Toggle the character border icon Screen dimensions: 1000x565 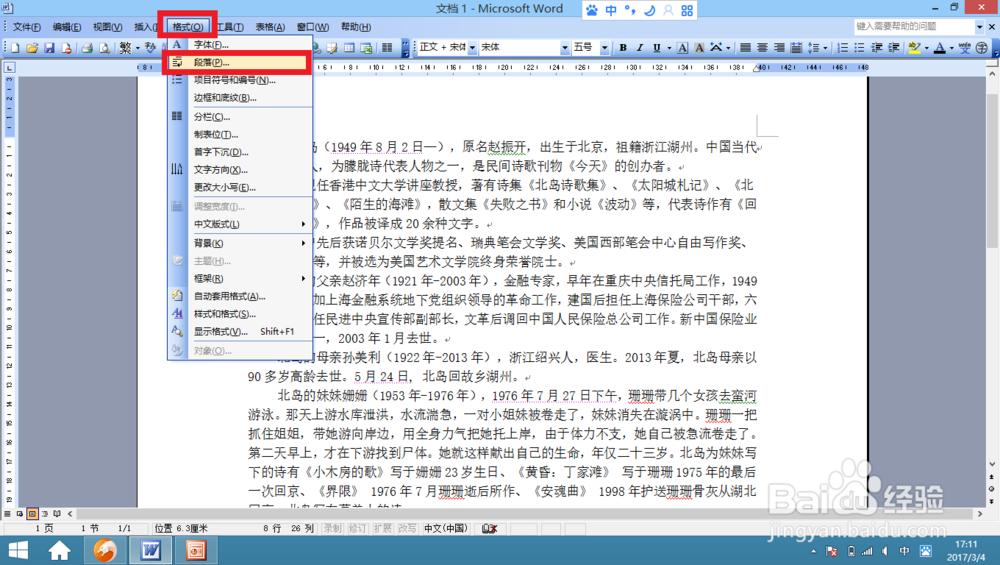(682, 48)
